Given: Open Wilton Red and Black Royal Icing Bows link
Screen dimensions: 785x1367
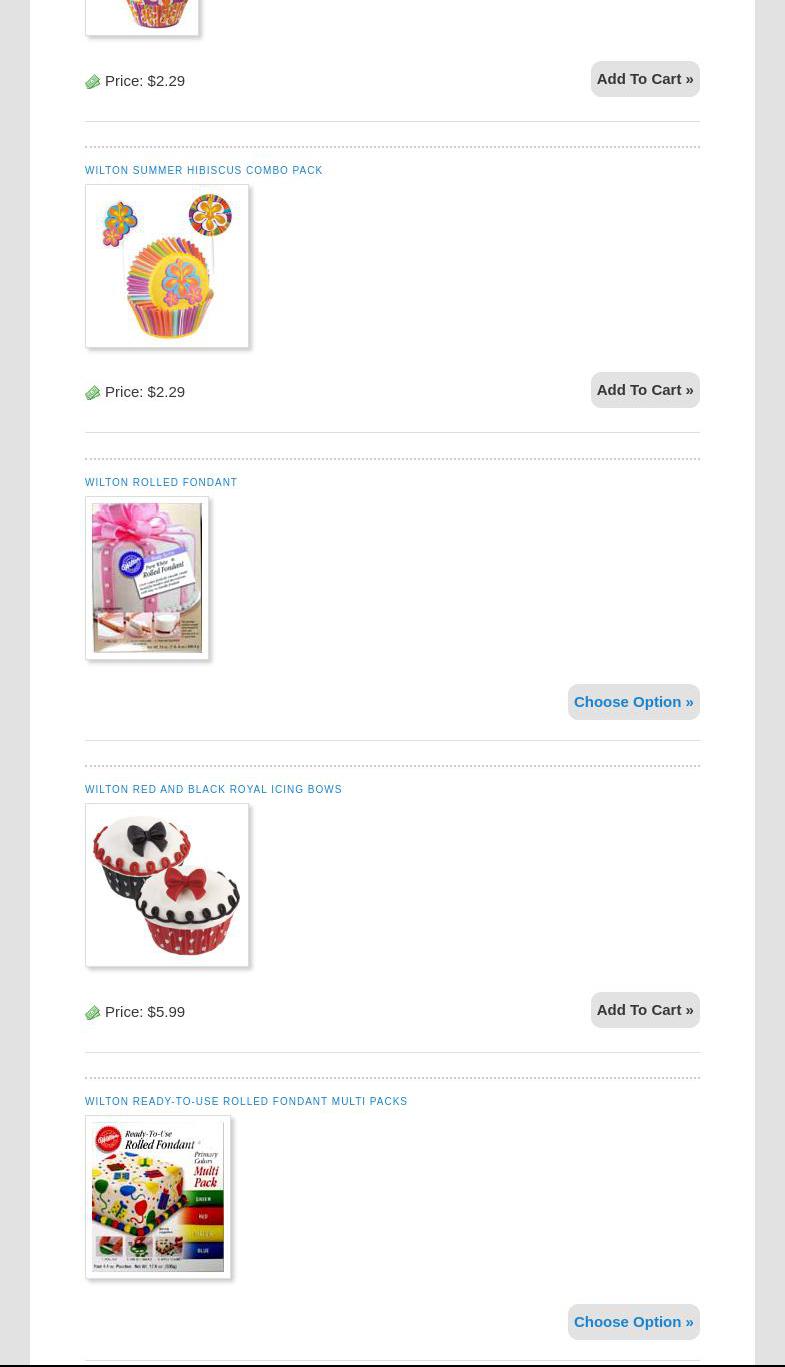Looking at the screenshot, I should click(213, 790).
